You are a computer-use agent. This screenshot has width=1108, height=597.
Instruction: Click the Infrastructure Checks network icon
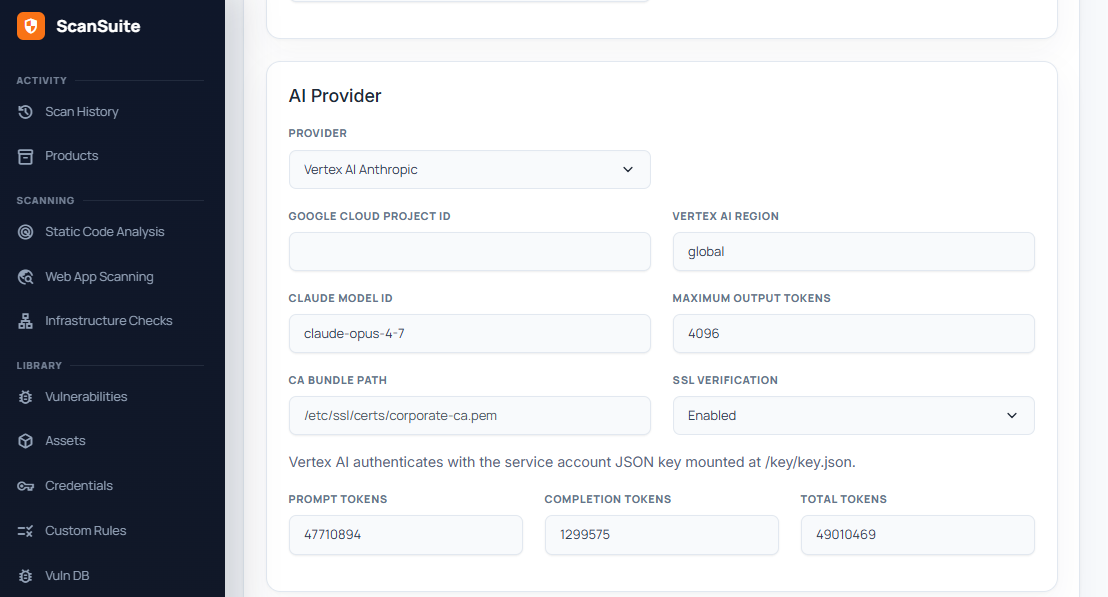tap(25, 321)
